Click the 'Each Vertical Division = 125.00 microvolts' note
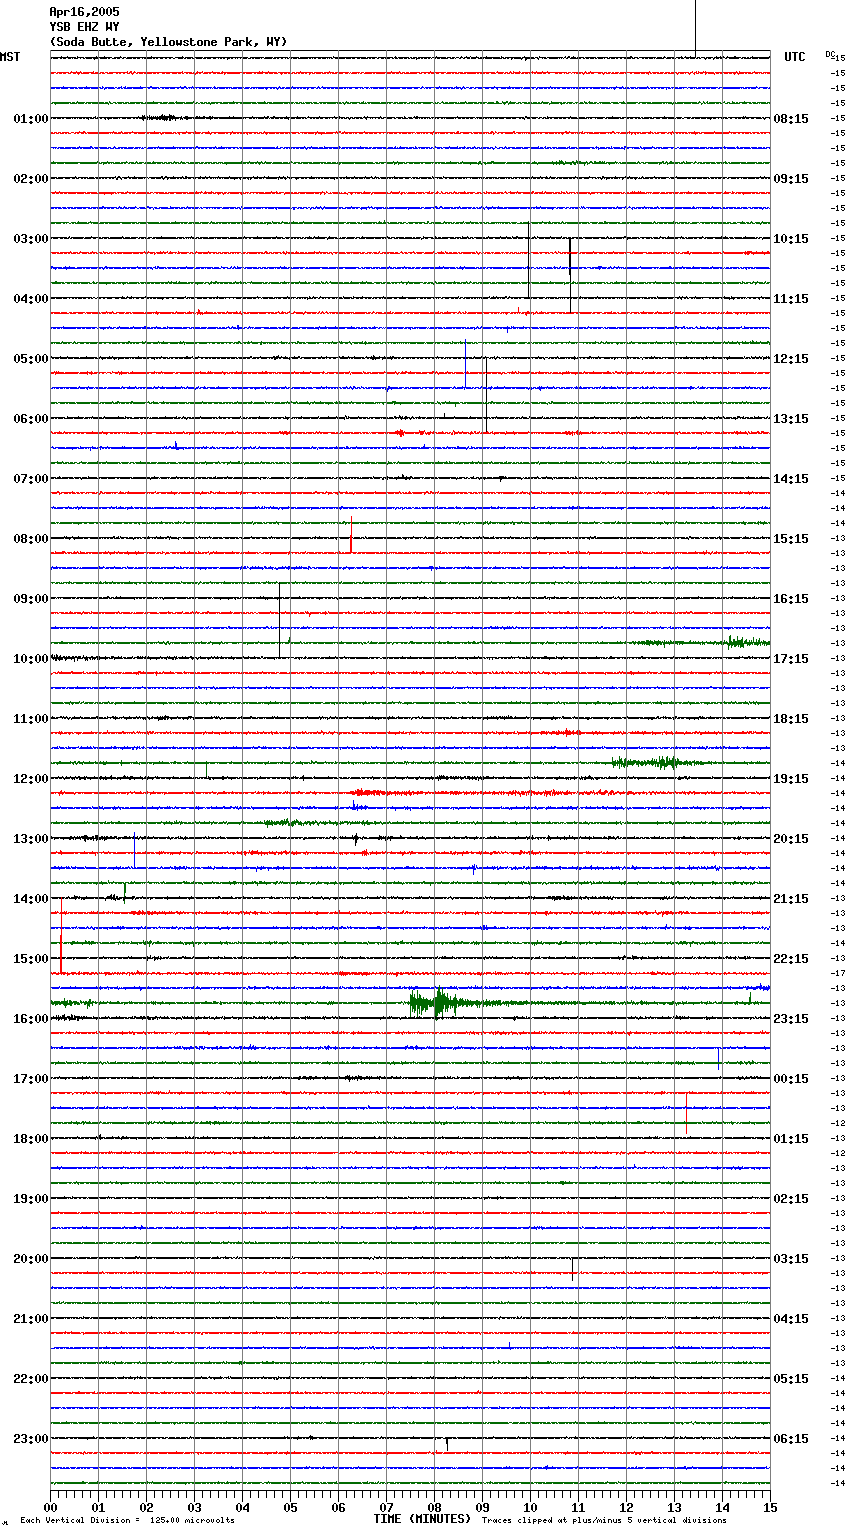Viewport: 850px width, 1534px height. click(x=127, y=1520)
